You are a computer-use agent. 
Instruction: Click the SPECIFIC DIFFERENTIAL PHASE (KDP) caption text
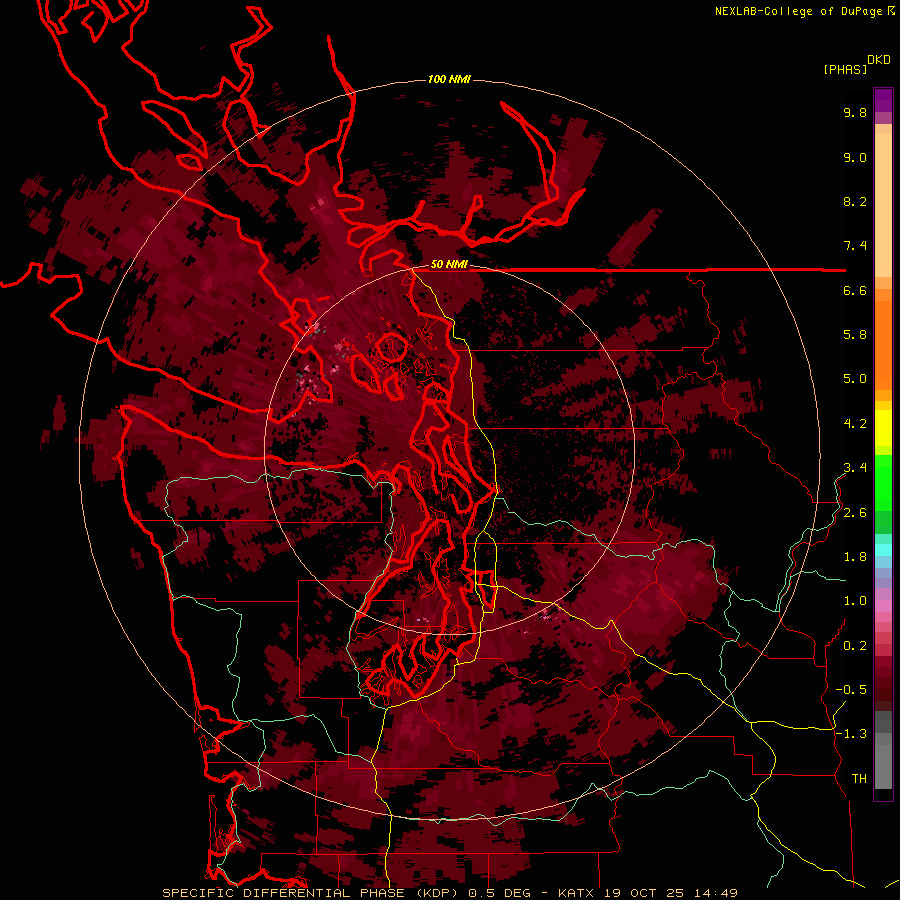(x=312, y=893)
